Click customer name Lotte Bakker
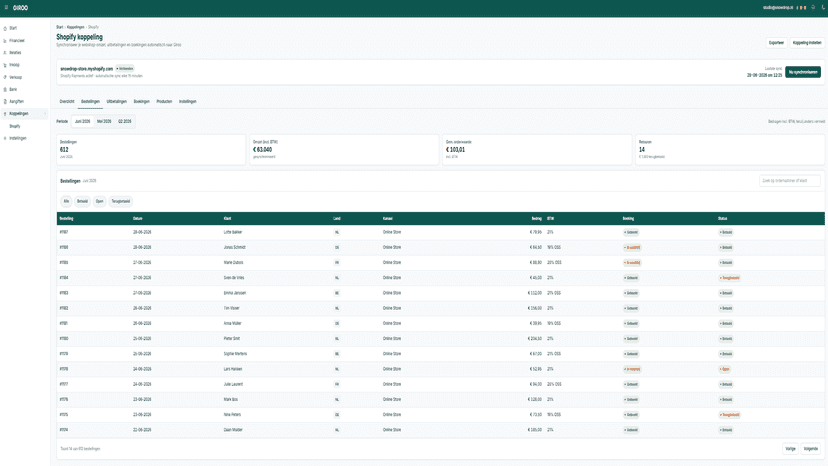The width and height of the screenshot is (828, 466). pos(233,232)
